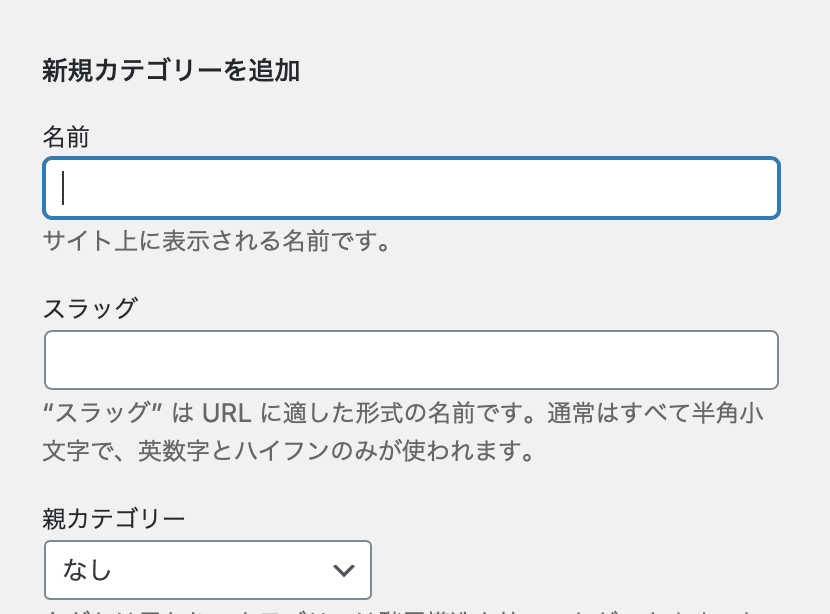Click the スラッグ field label
The height and width of the screenshot is (614, 830).
[x=90, y=309]
